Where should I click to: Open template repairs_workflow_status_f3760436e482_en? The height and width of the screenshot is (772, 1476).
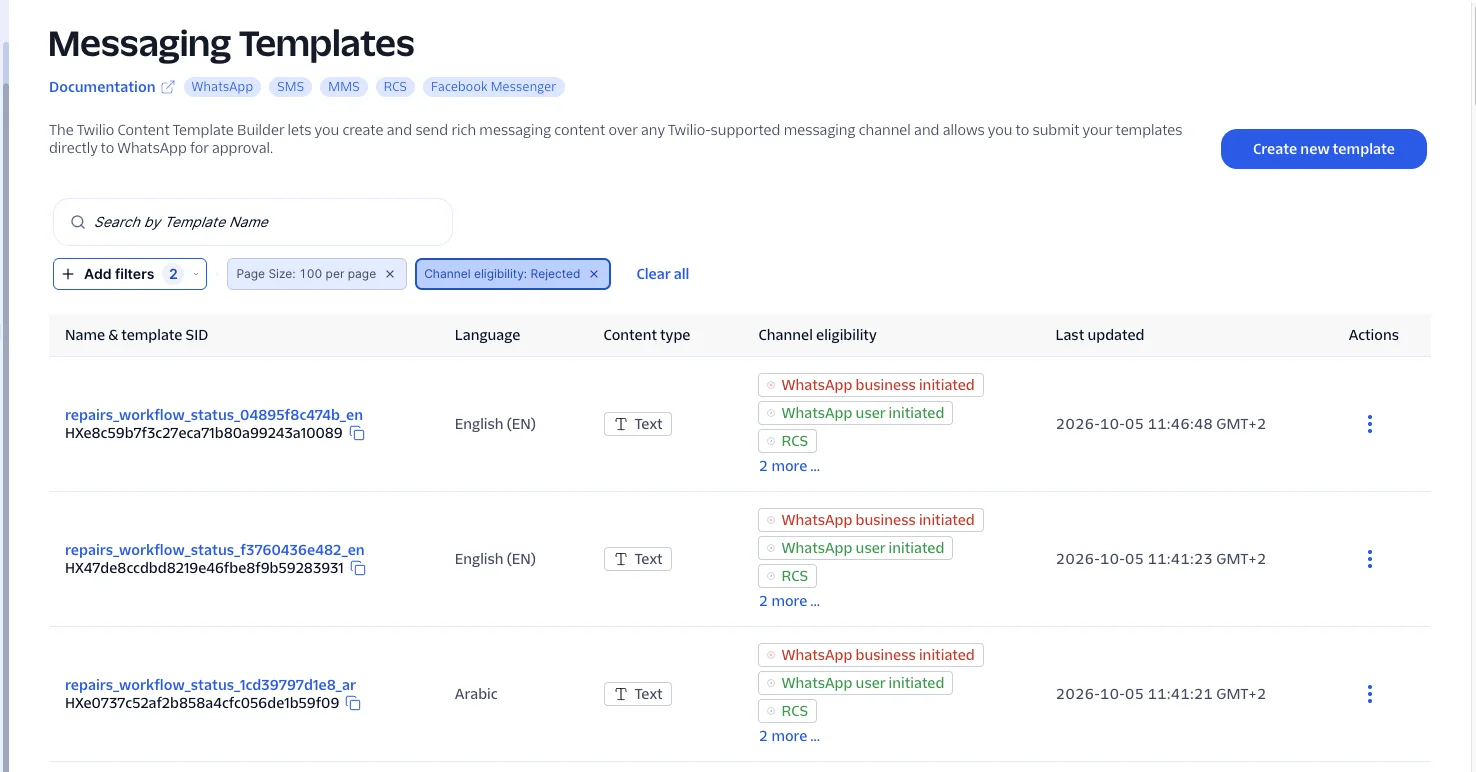214,550
